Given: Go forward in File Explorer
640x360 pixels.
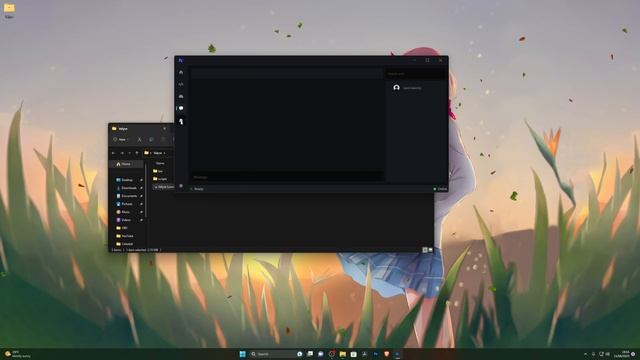Looking at the screenshot, I should (122, 153).
